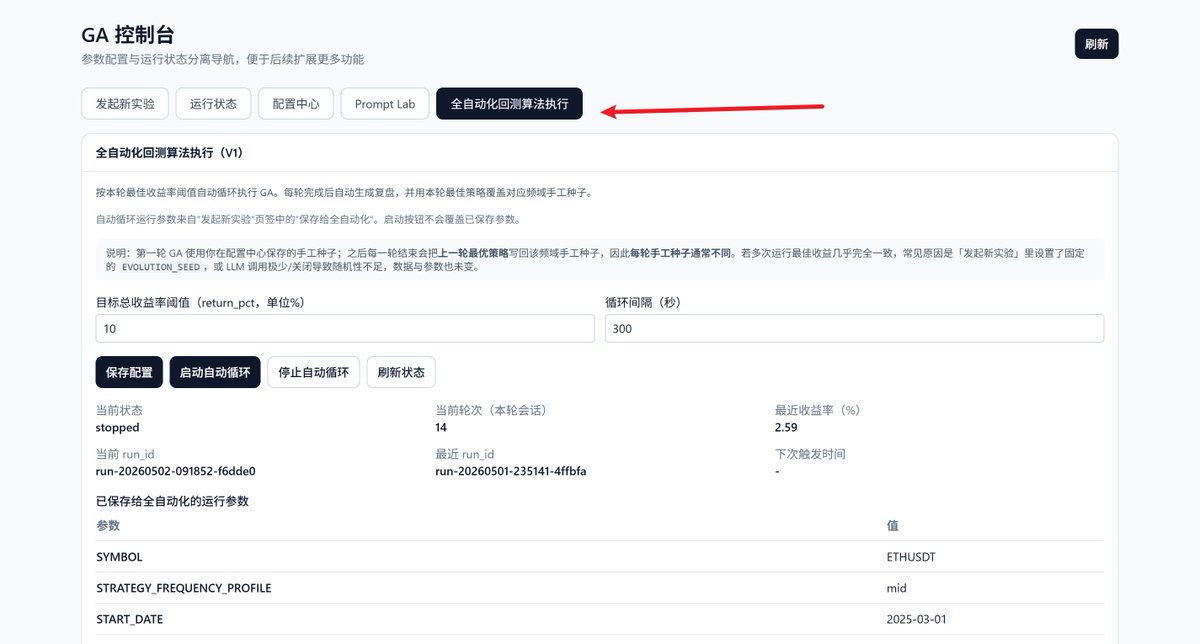Image resolution: width=1200 pixels, height=644 pixels.
Task: Click the 刷新 button at top right
Action: [1096, 44]
